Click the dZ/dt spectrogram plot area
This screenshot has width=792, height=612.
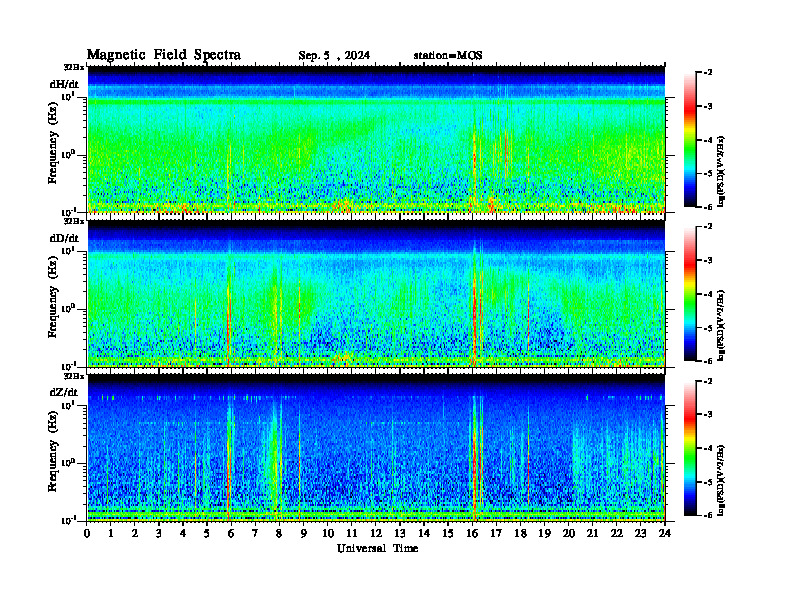(376, 448)
